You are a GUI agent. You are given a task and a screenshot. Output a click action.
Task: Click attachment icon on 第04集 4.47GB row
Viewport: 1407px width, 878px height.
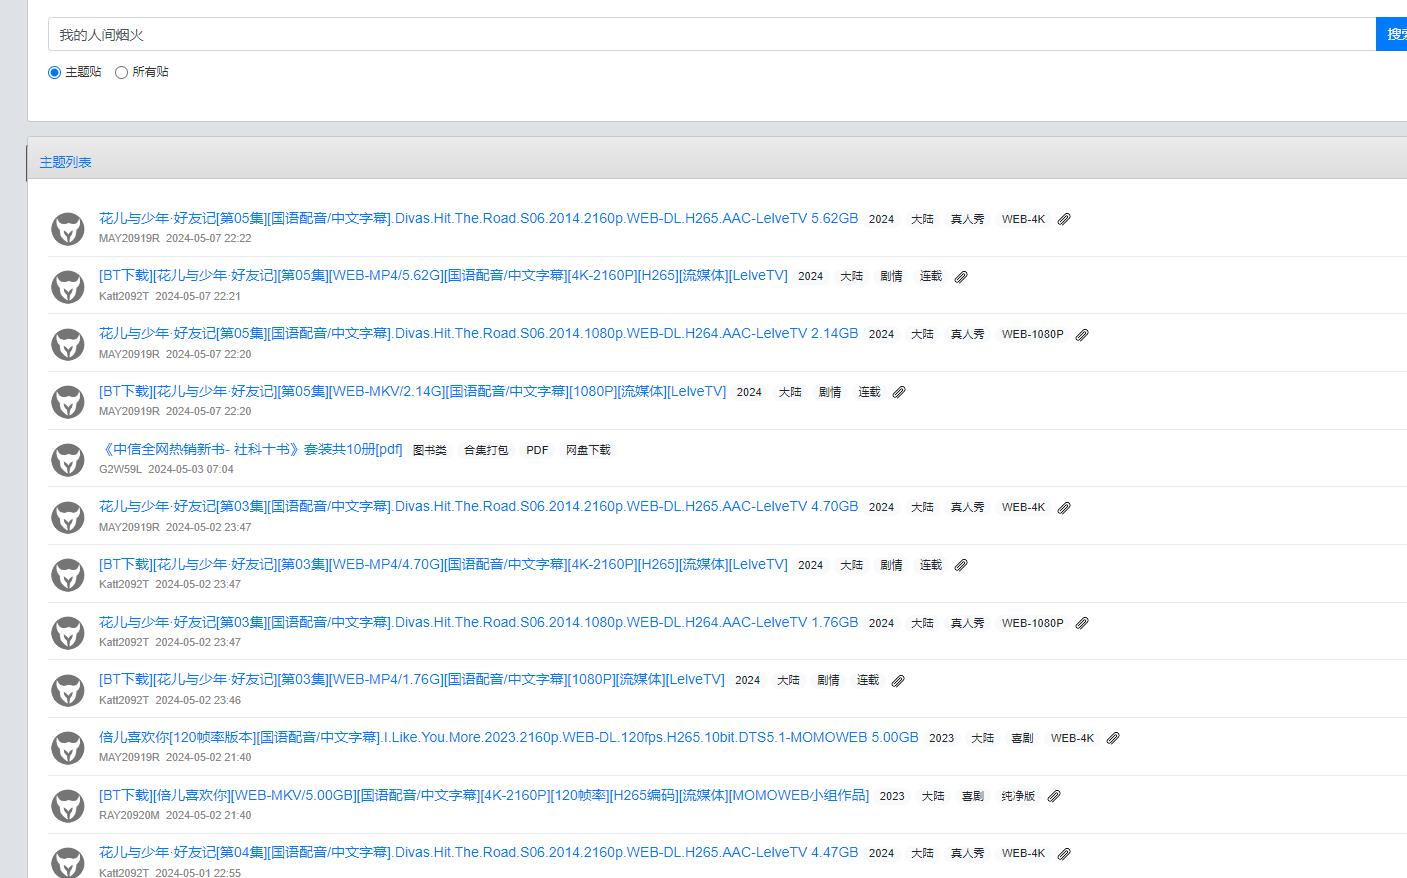pyautogui.click(x=1064, y=854)
